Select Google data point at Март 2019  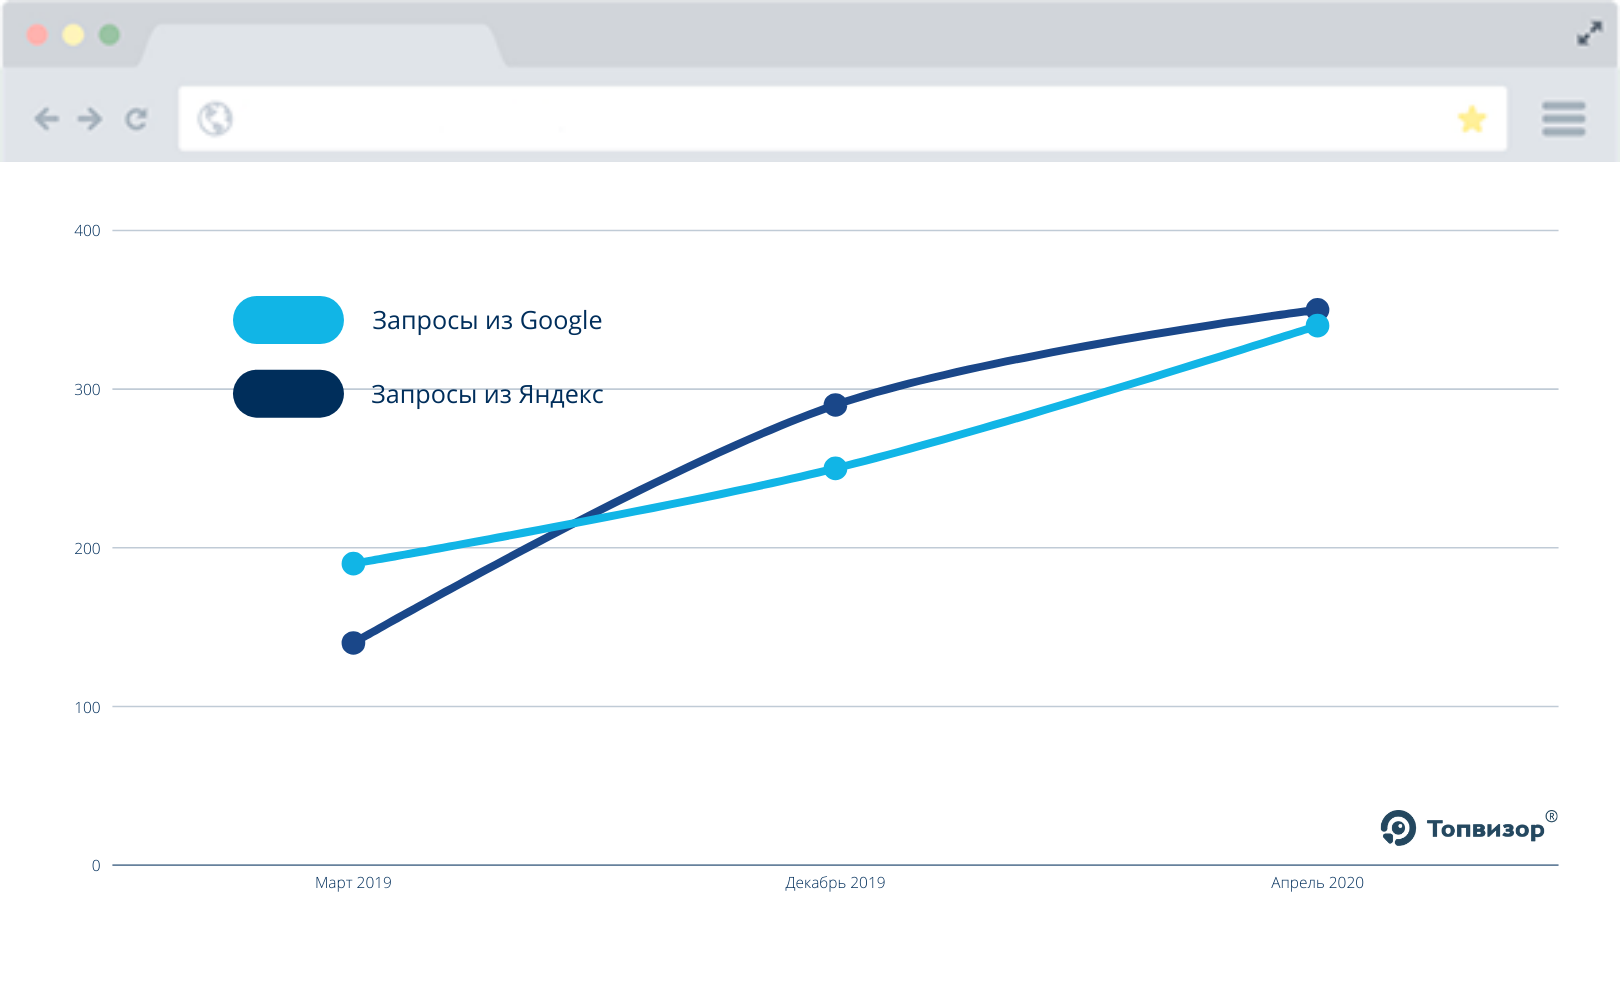[x=353, y=564]
